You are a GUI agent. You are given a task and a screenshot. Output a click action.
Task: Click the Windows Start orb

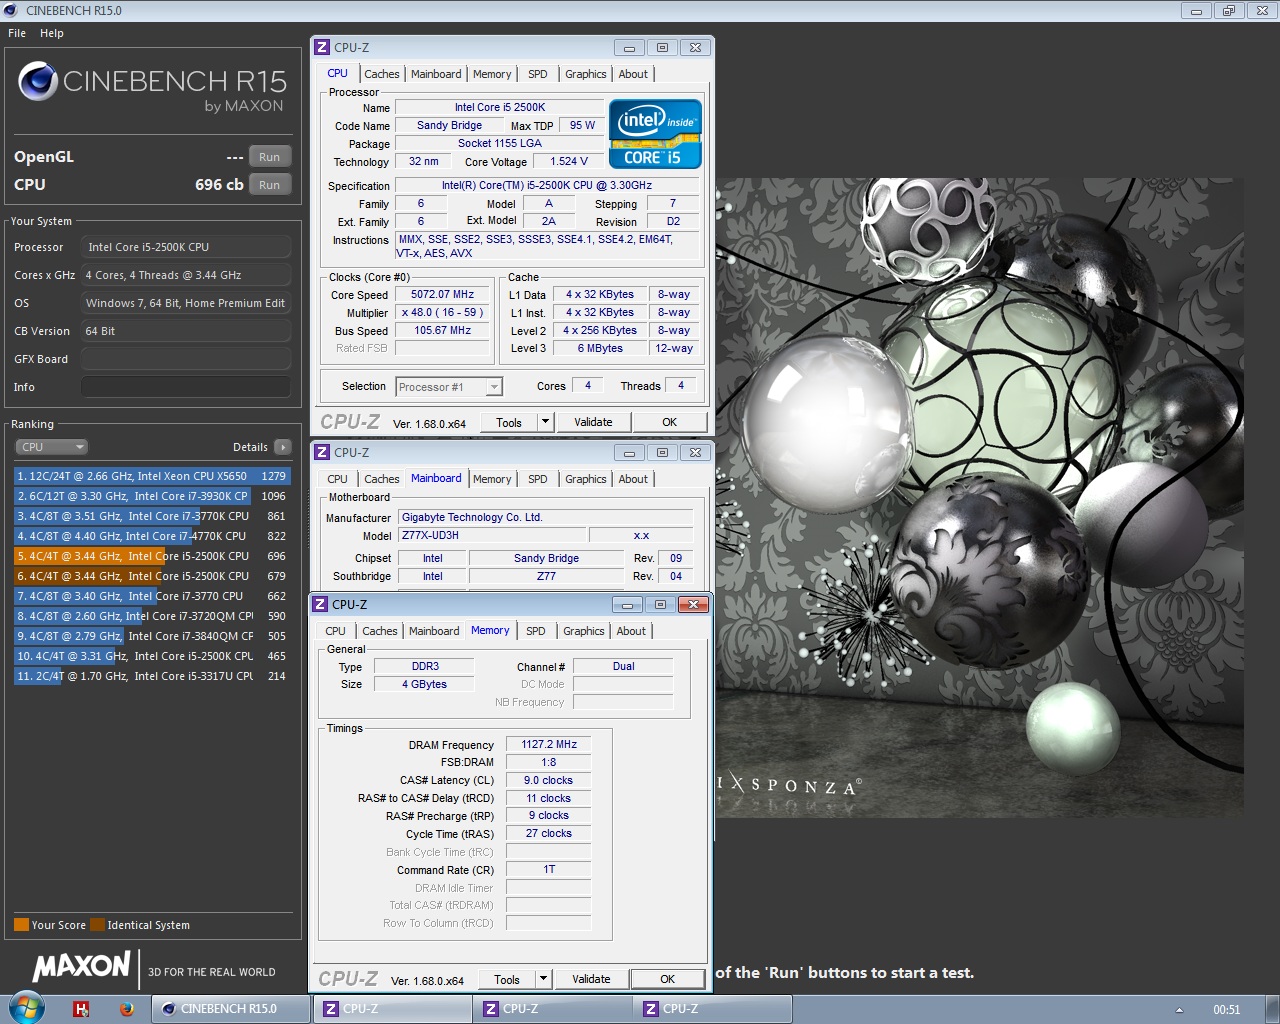click(x=26, y=1008)
